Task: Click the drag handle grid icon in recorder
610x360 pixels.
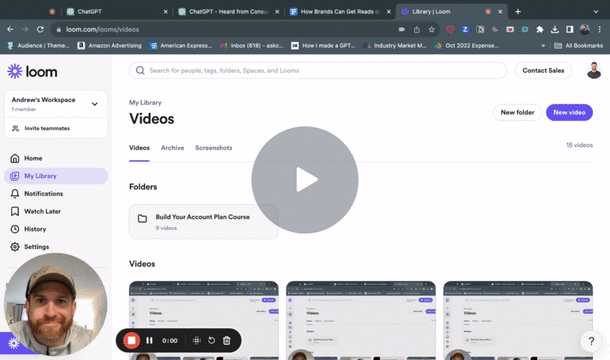Action: coord(196,341)
